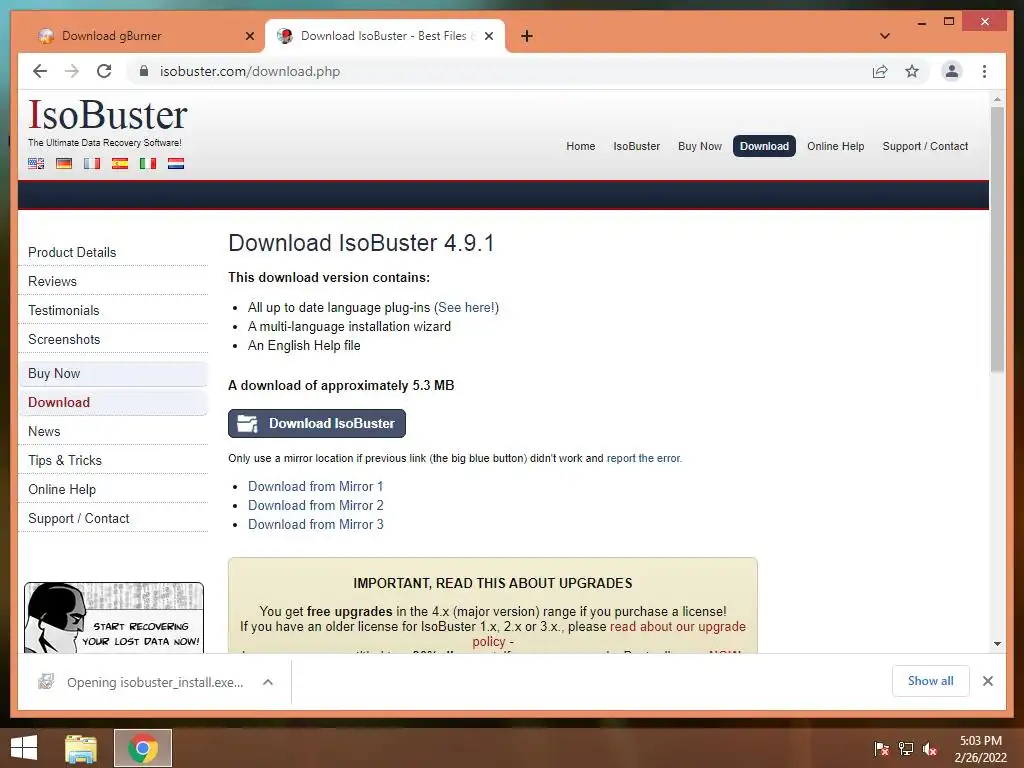Image resolution: width=1024 pixels, height=768 pixels.
Task: Select the English flag language
Action: click(x=36, y=163)
